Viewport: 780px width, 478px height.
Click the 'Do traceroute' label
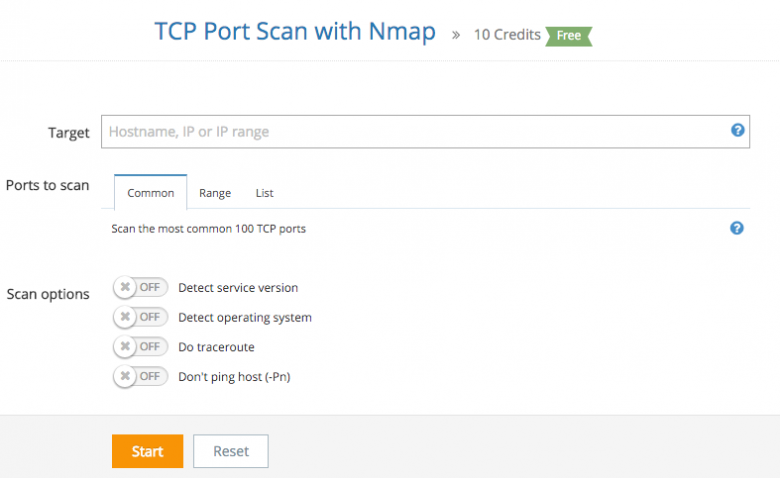tap(216, 347)
